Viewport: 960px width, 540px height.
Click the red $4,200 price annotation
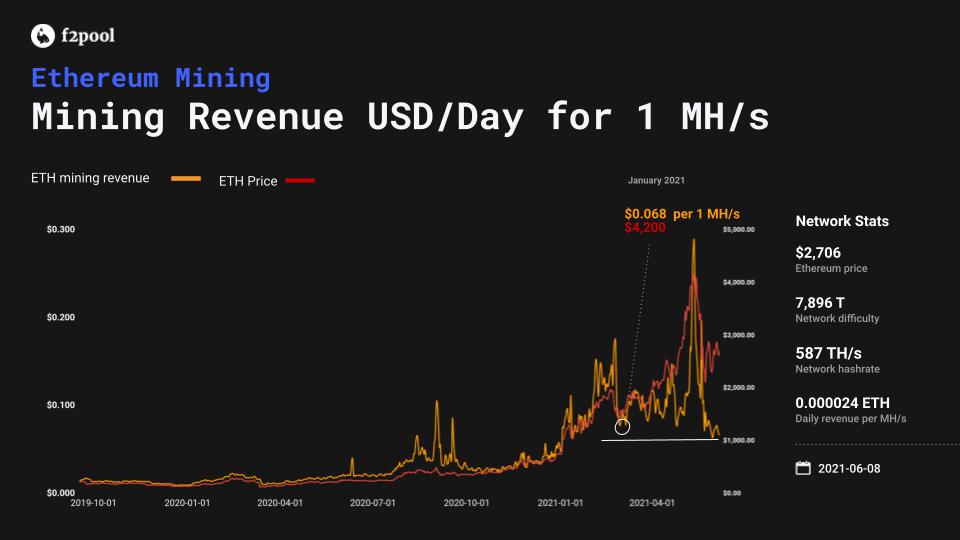(645, 228)
